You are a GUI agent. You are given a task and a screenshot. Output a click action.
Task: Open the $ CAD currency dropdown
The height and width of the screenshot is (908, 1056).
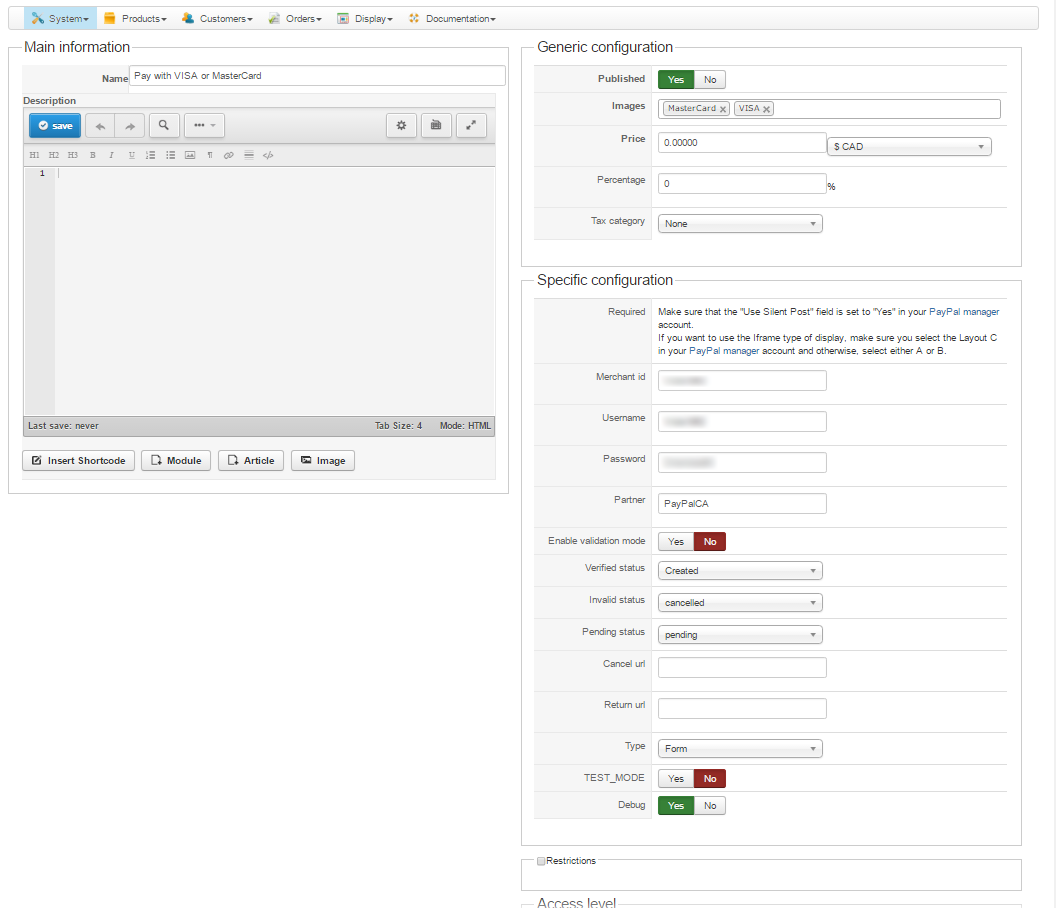pyautogui.click(x=909, y=147)
